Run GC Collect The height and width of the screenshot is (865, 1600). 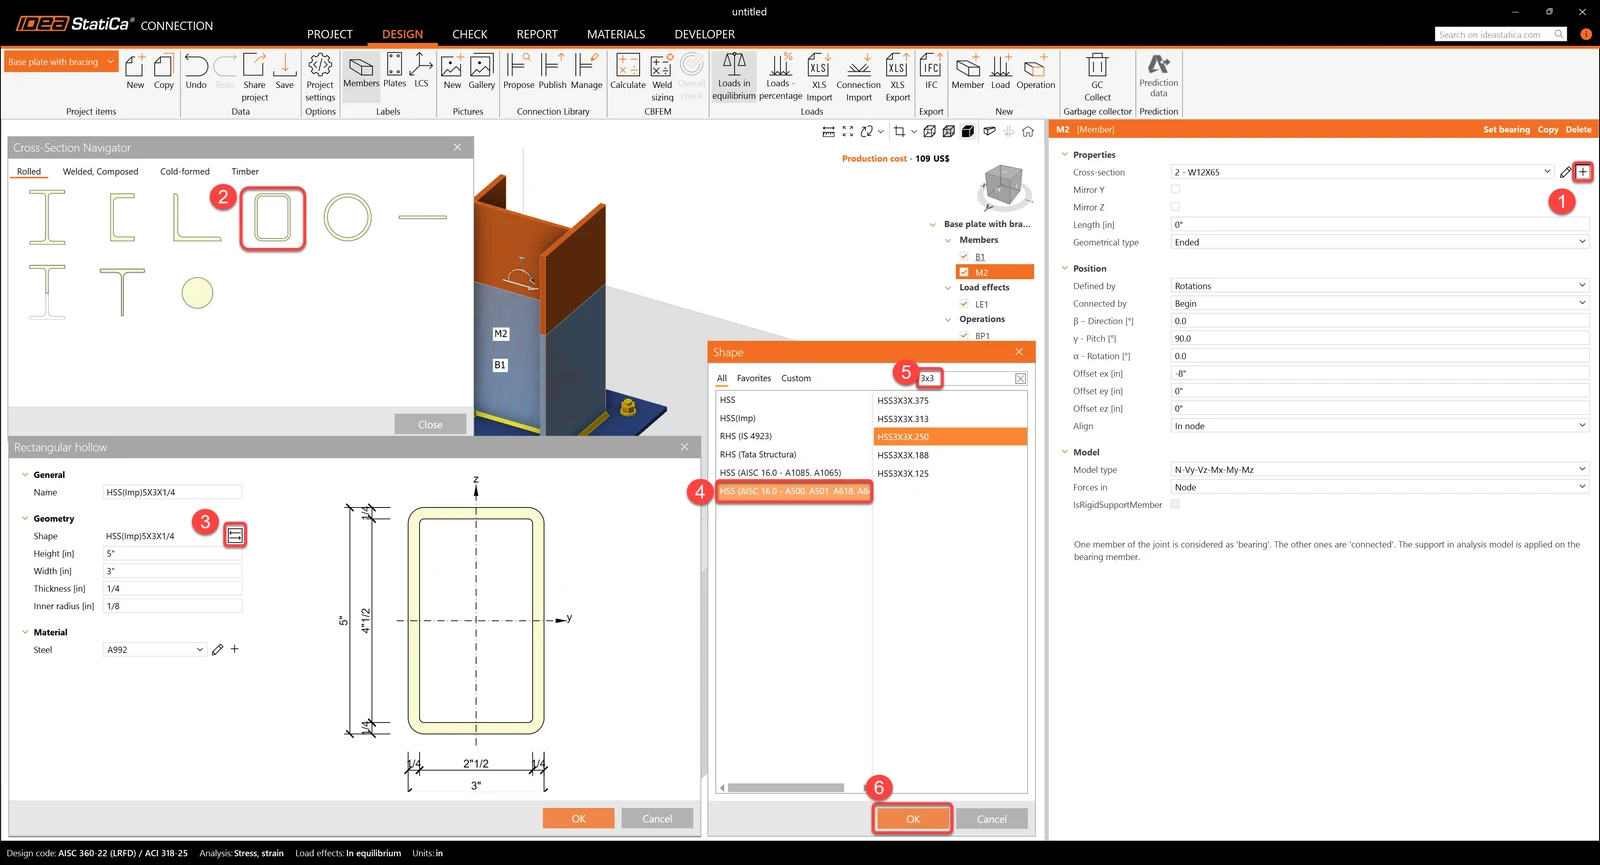point(1097,77)
